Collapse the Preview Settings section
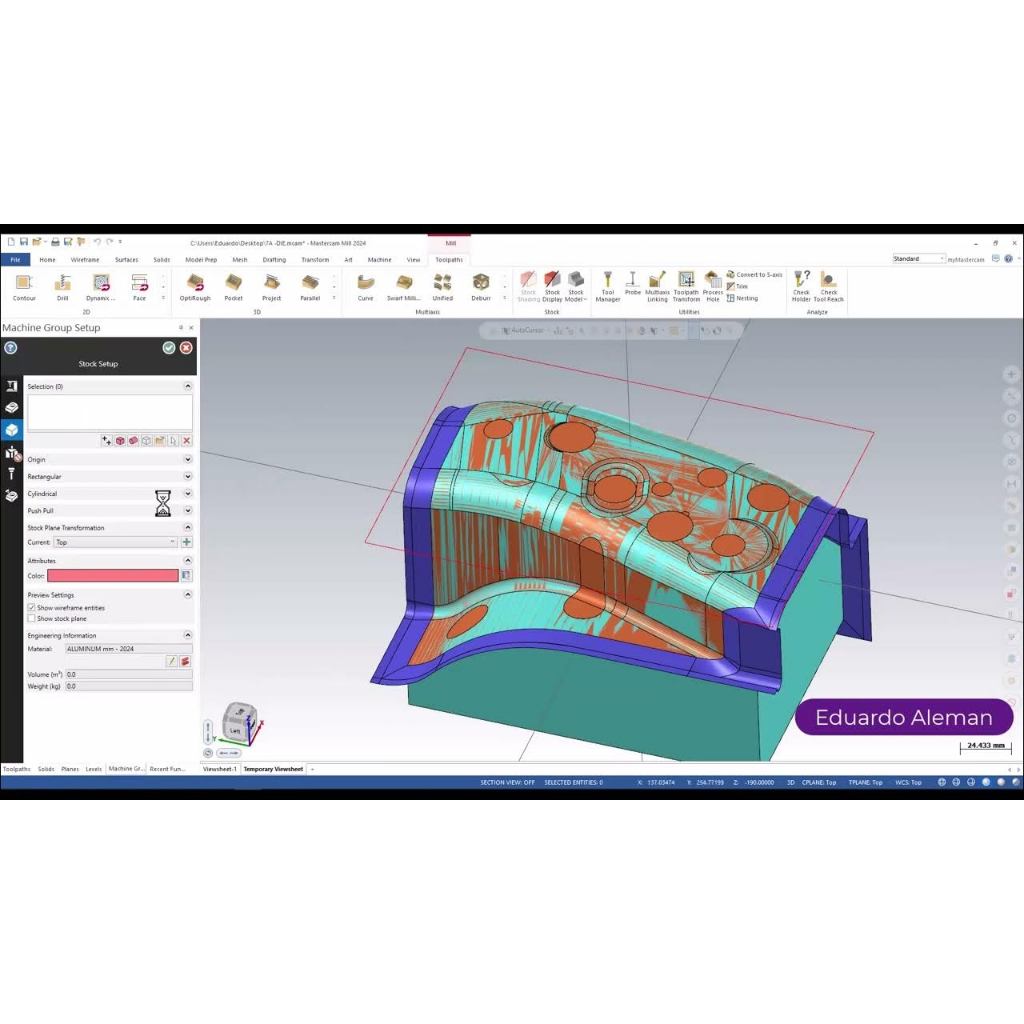Screen dimensions: 1024x1024 point(187,594)
